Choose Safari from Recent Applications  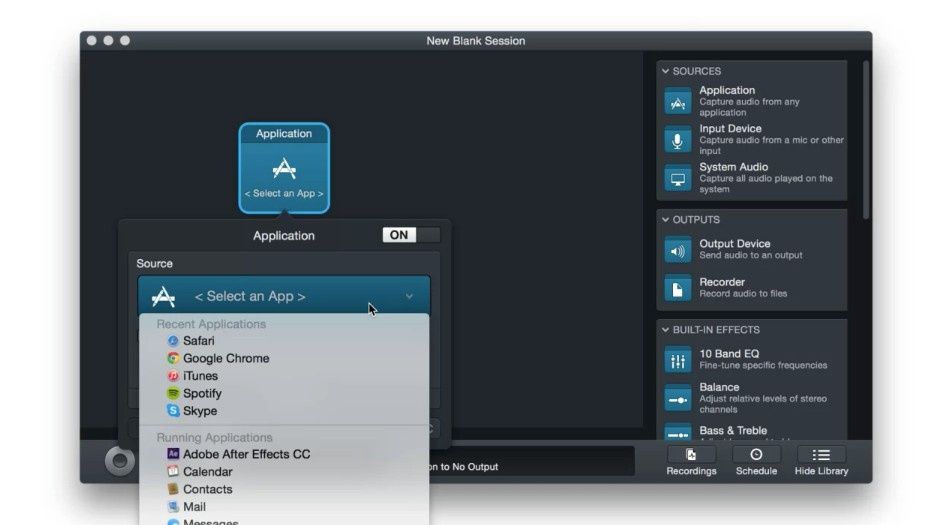coord(284,341)
